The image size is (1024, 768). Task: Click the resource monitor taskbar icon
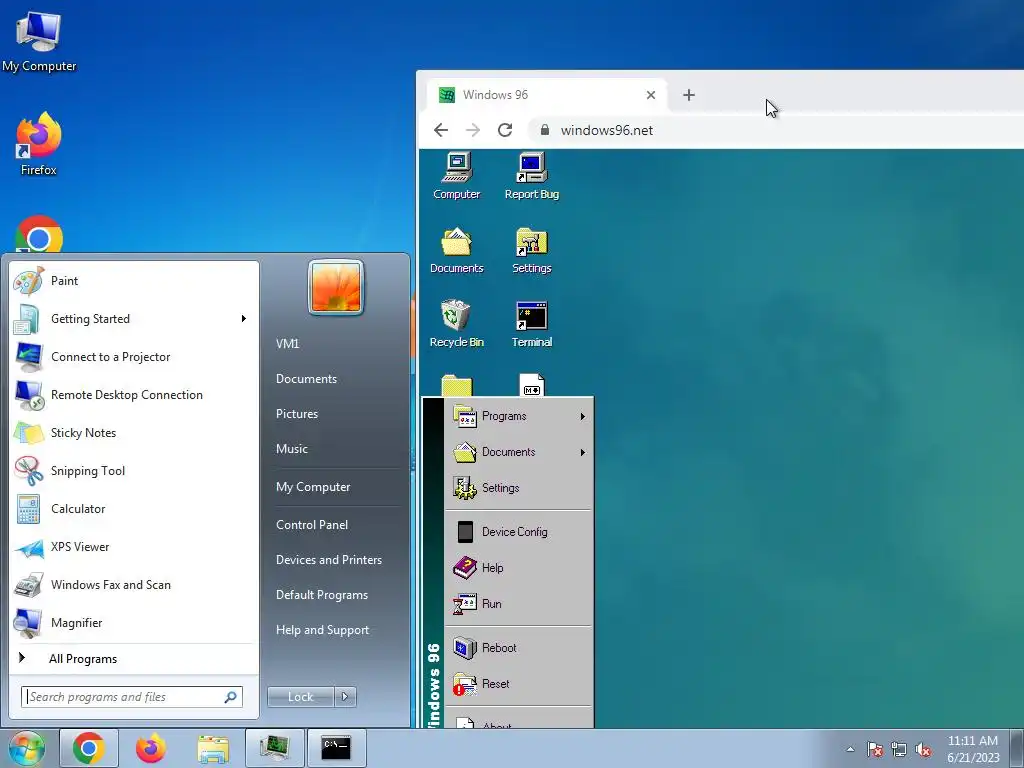click(275, 748)
